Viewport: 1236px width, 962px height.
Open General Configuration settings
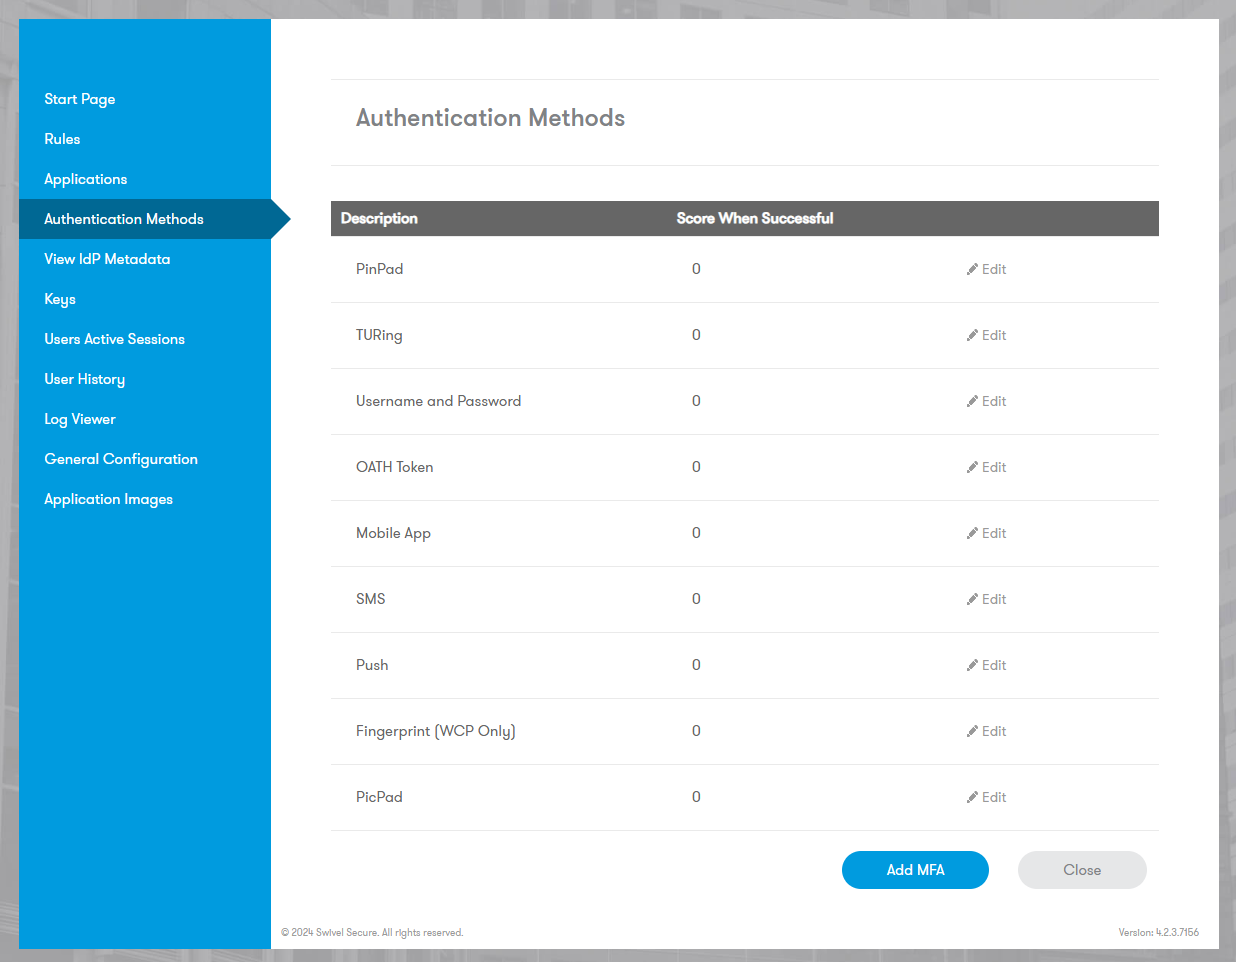click(x=120, y=459)
